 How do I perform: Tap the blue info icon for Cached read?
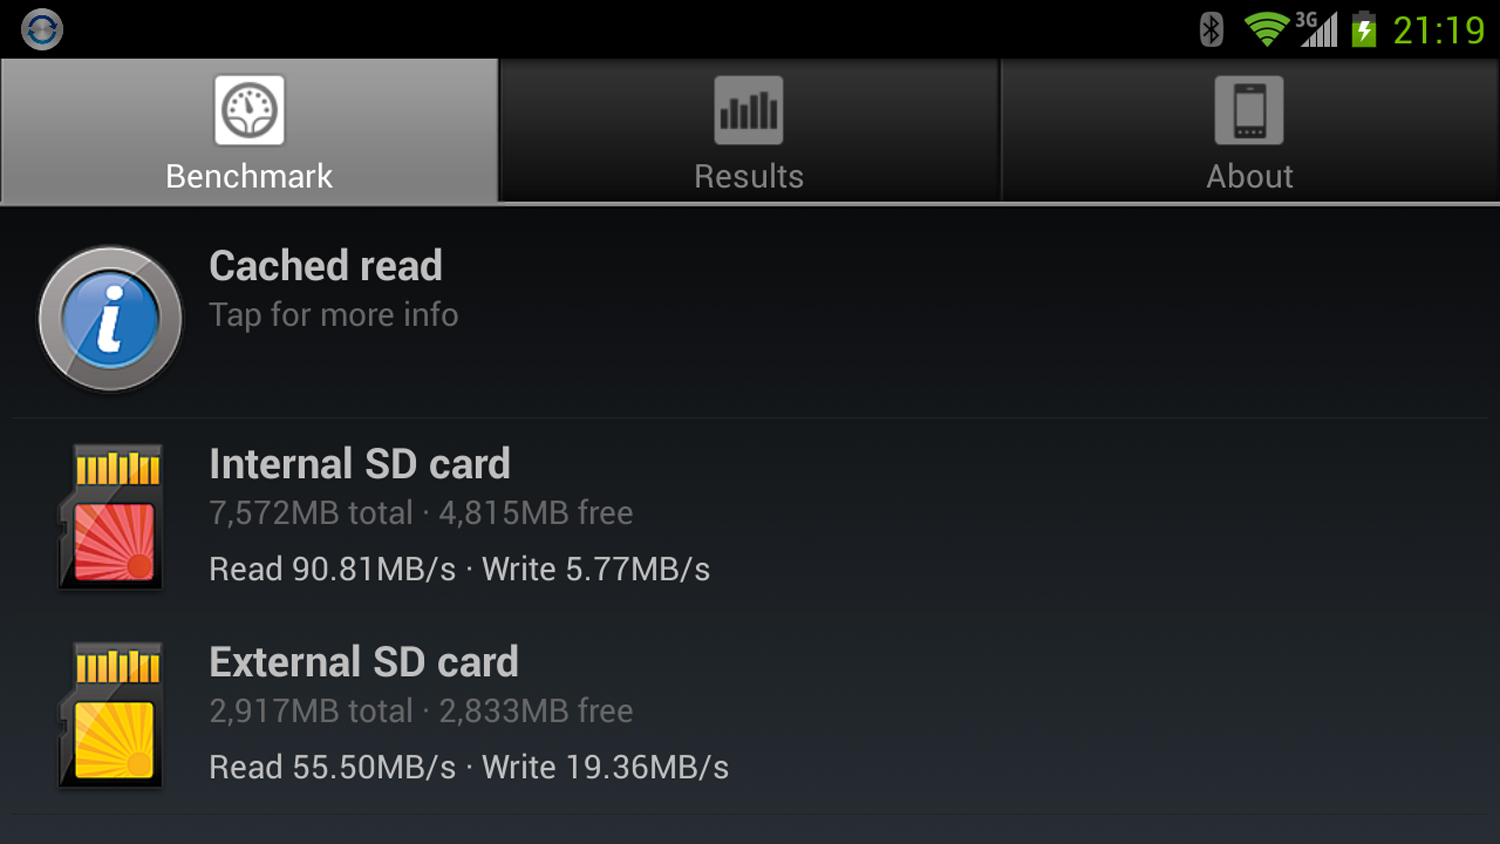[x=110, y=319]
